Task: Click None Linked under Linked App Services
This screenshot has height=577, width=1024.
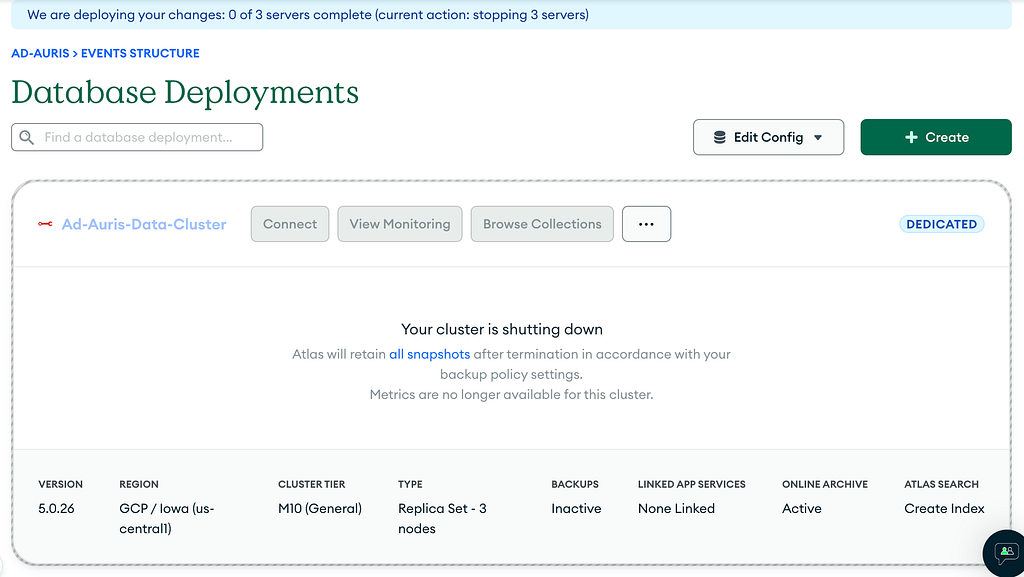Action: (677, 508)
